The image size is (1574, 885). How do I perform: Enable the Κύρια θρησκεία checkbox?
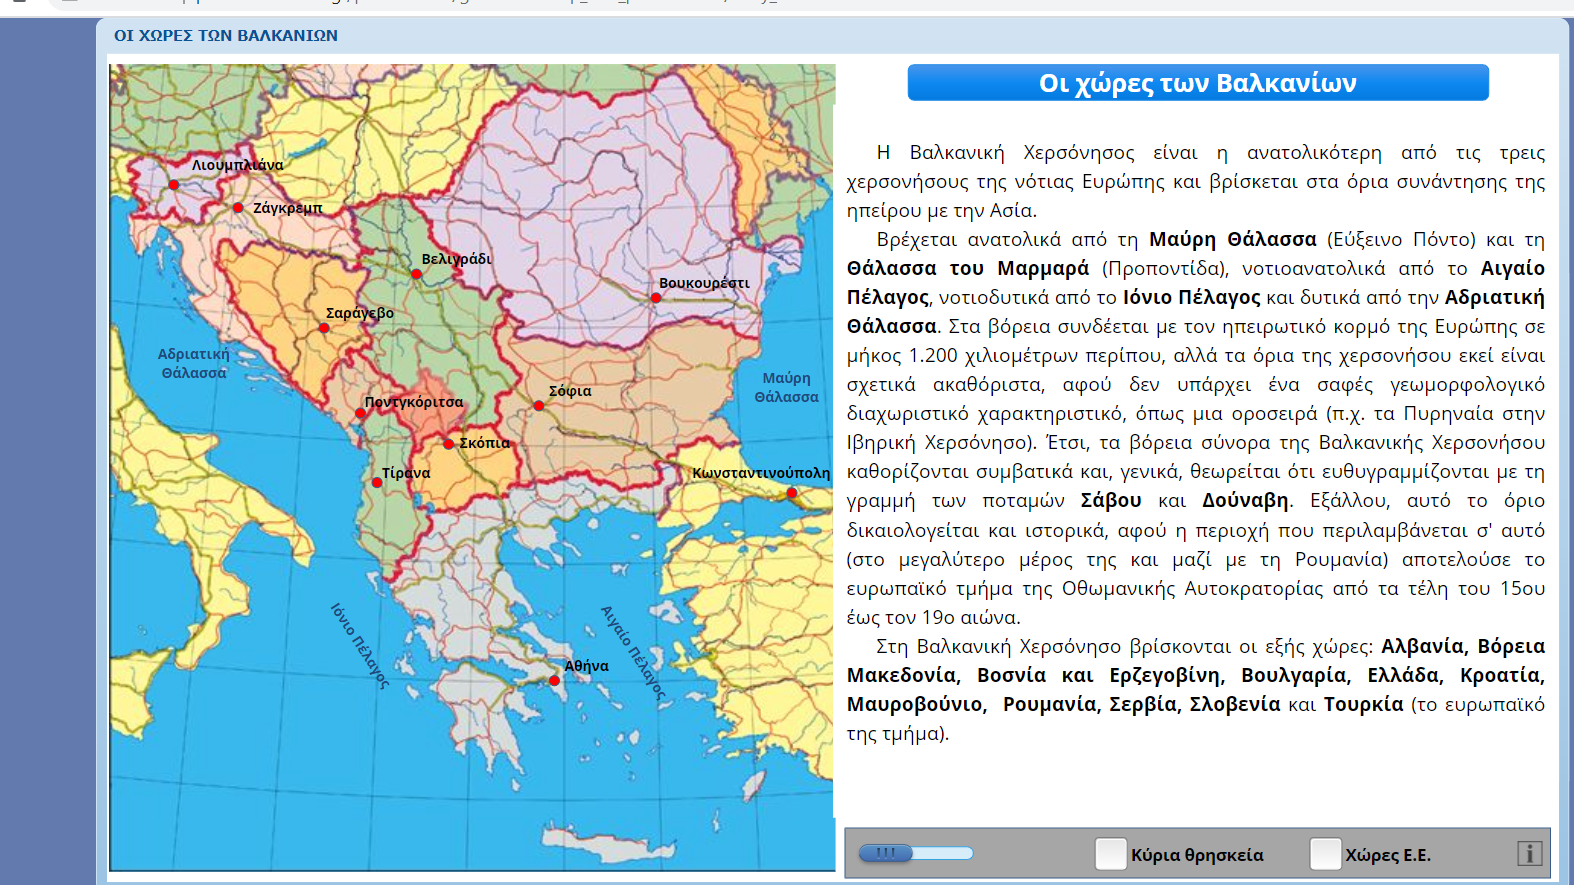click(x=1111, y=854)
